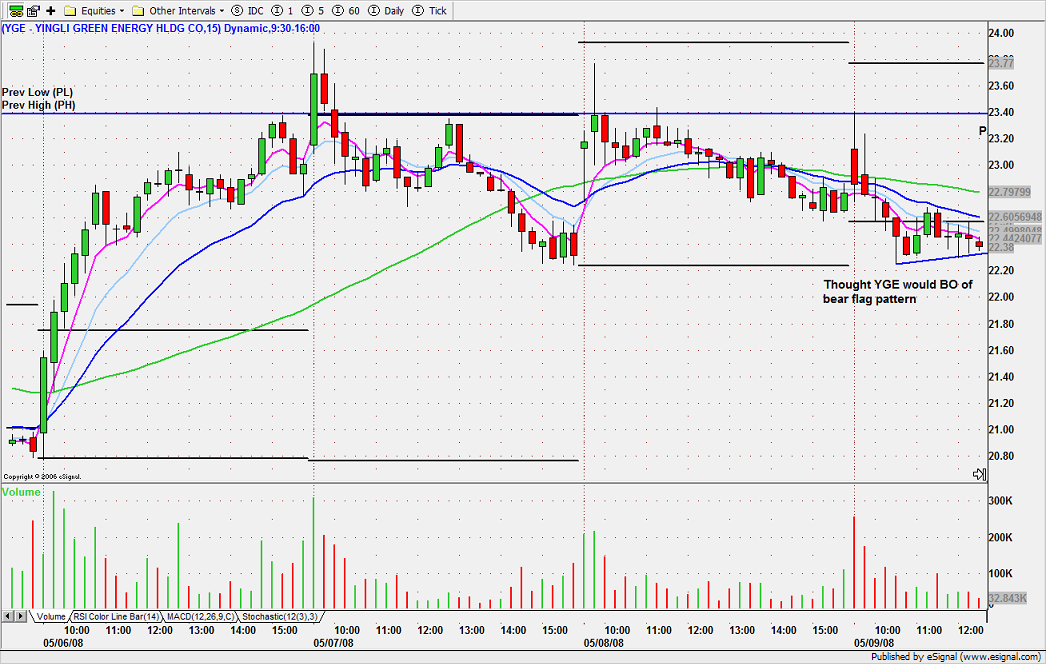This screenshot has width=1046, height=664.
Task: Click the black plus add icon
Action: (50, 11)
